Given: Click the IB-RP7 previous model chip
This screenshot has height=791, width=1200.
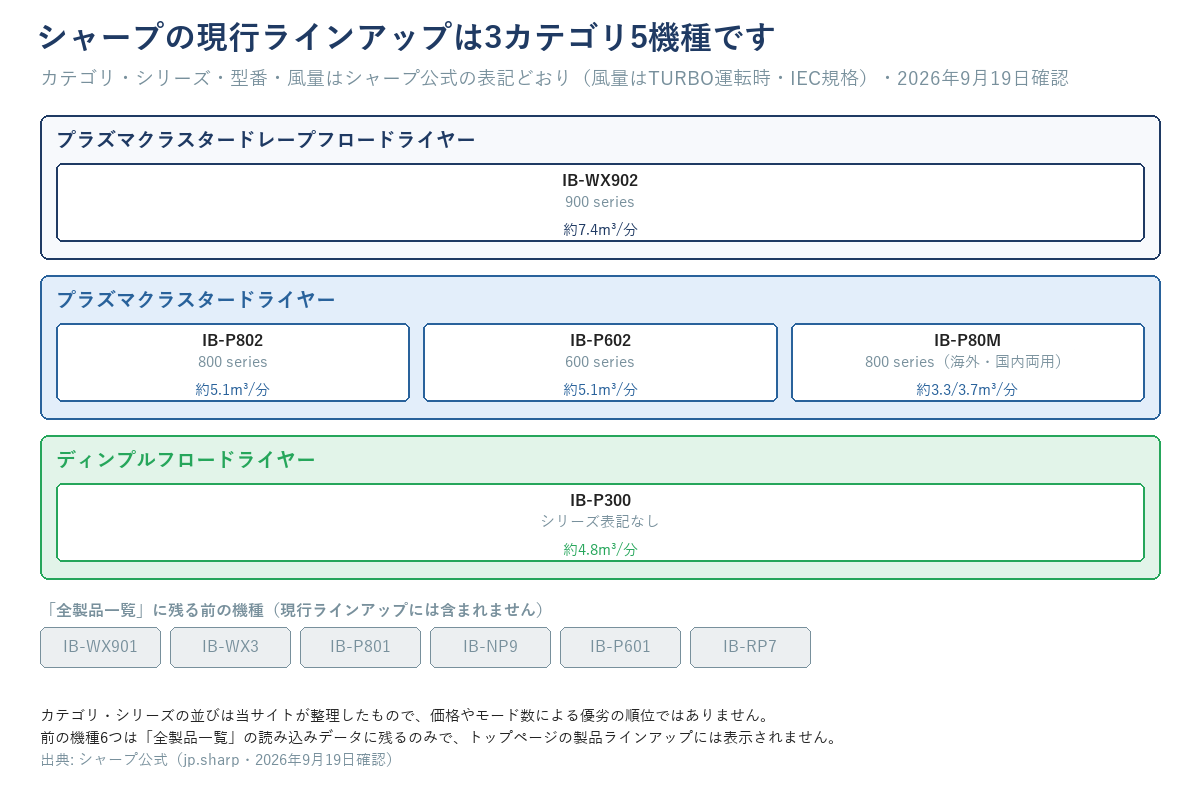Looking at the screenshot, I should [750, 647].
